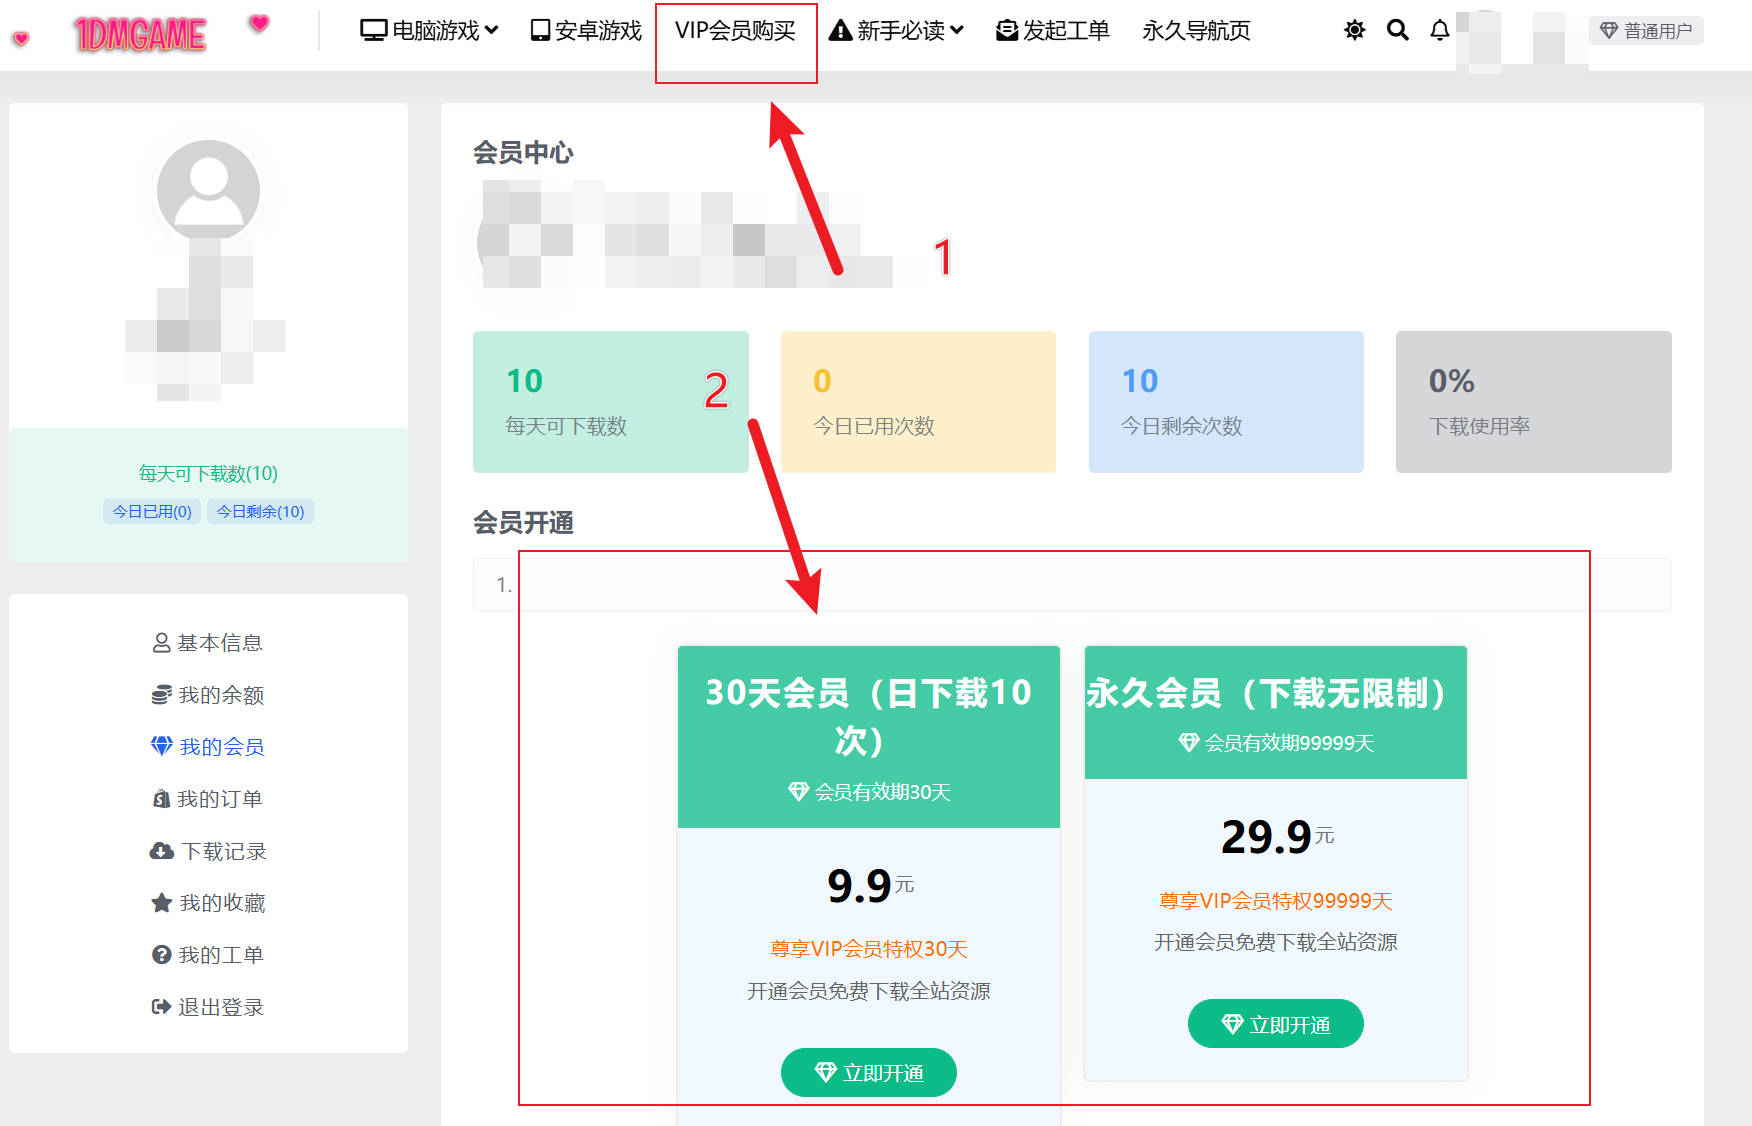Screen dimensions: 1752x1126
Task: Toggle the dark/light theme sun icon
Action: coord(1354,30)
